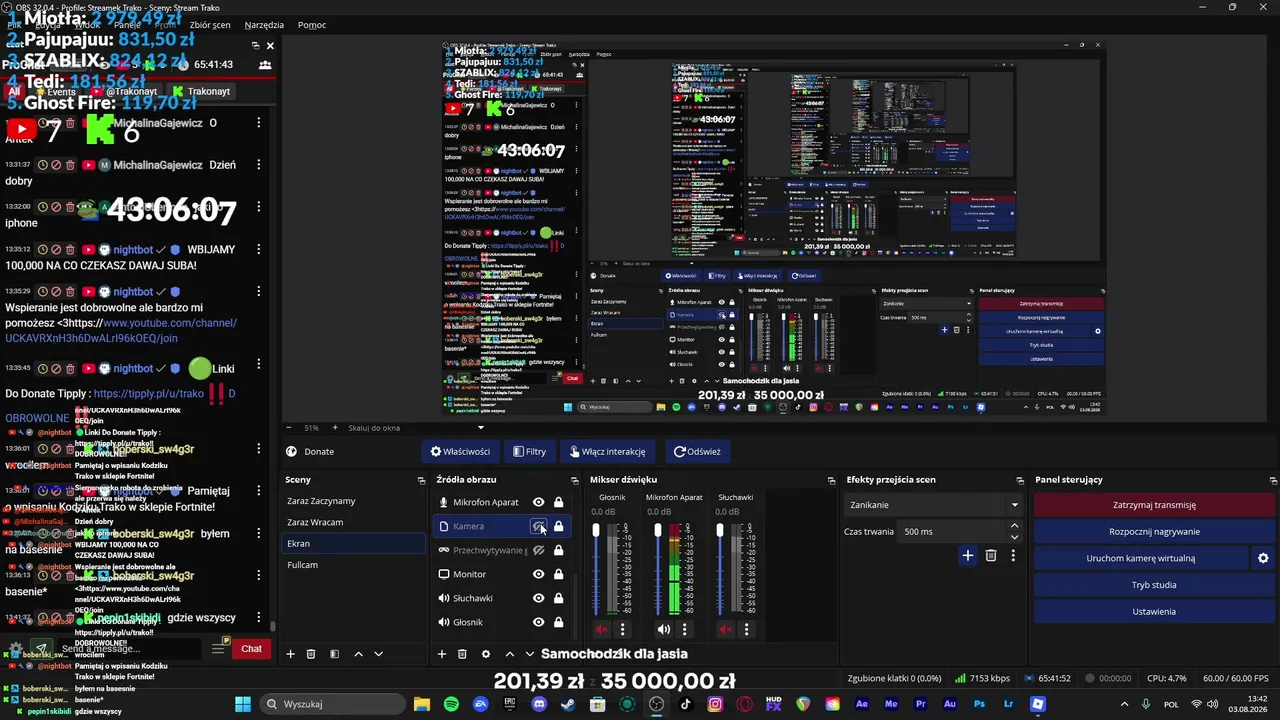Open the Narzędzia menu
Viewport: 1280px width, 720px height.
264,25
